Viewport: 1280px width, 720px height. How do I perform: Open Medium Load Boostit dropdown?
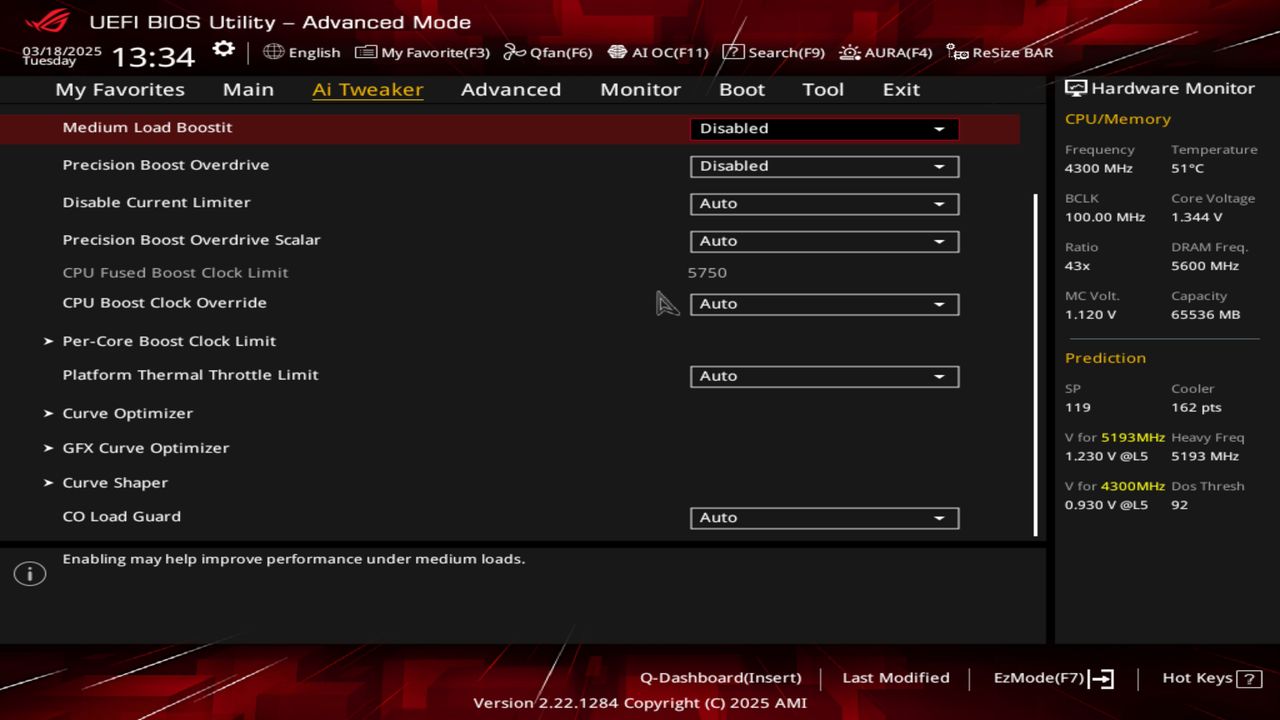pyautogui.click(x=825, y=128)
